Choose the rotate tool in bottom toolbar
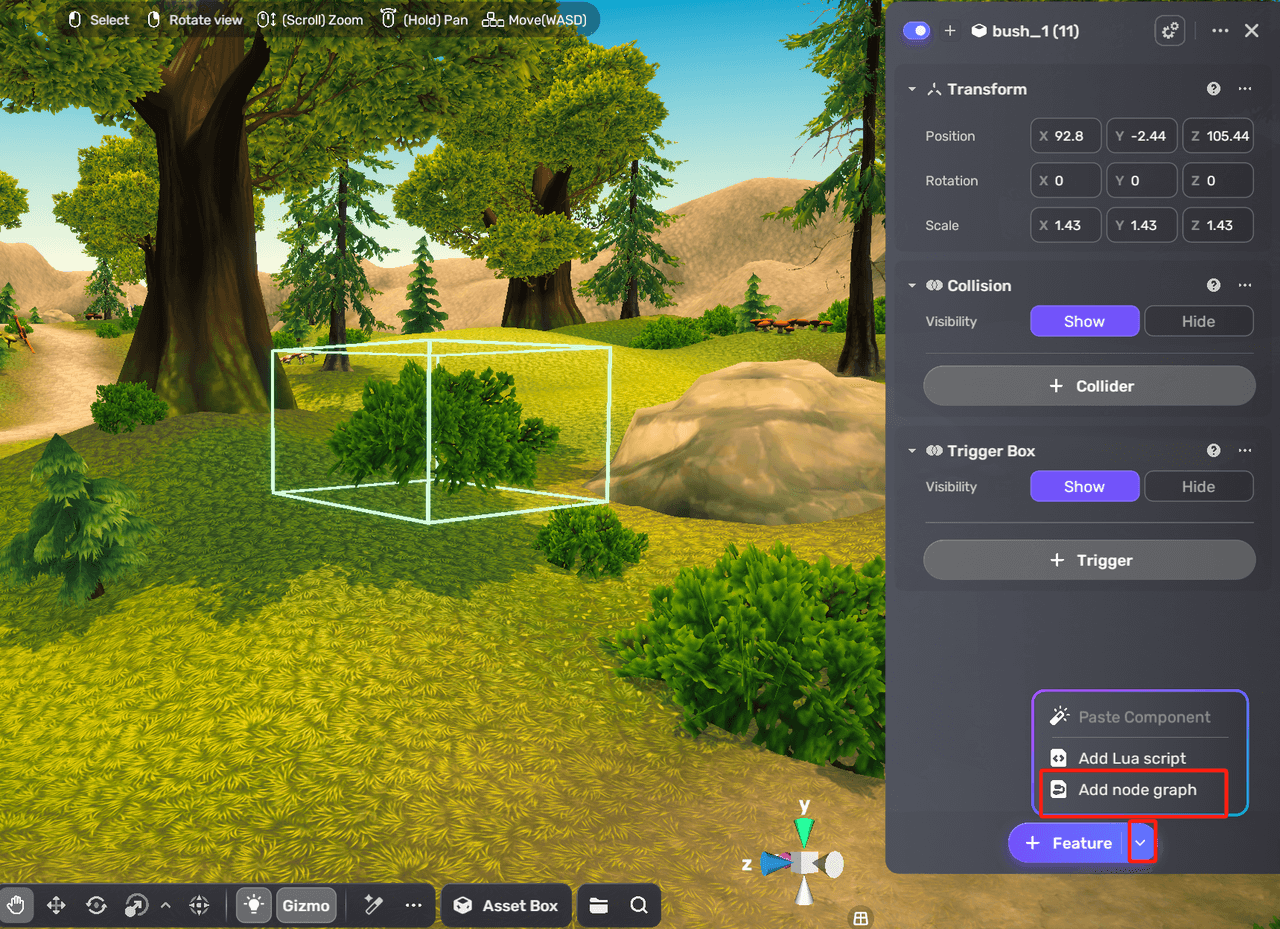The image size is (1280, 929). [96, 905]
